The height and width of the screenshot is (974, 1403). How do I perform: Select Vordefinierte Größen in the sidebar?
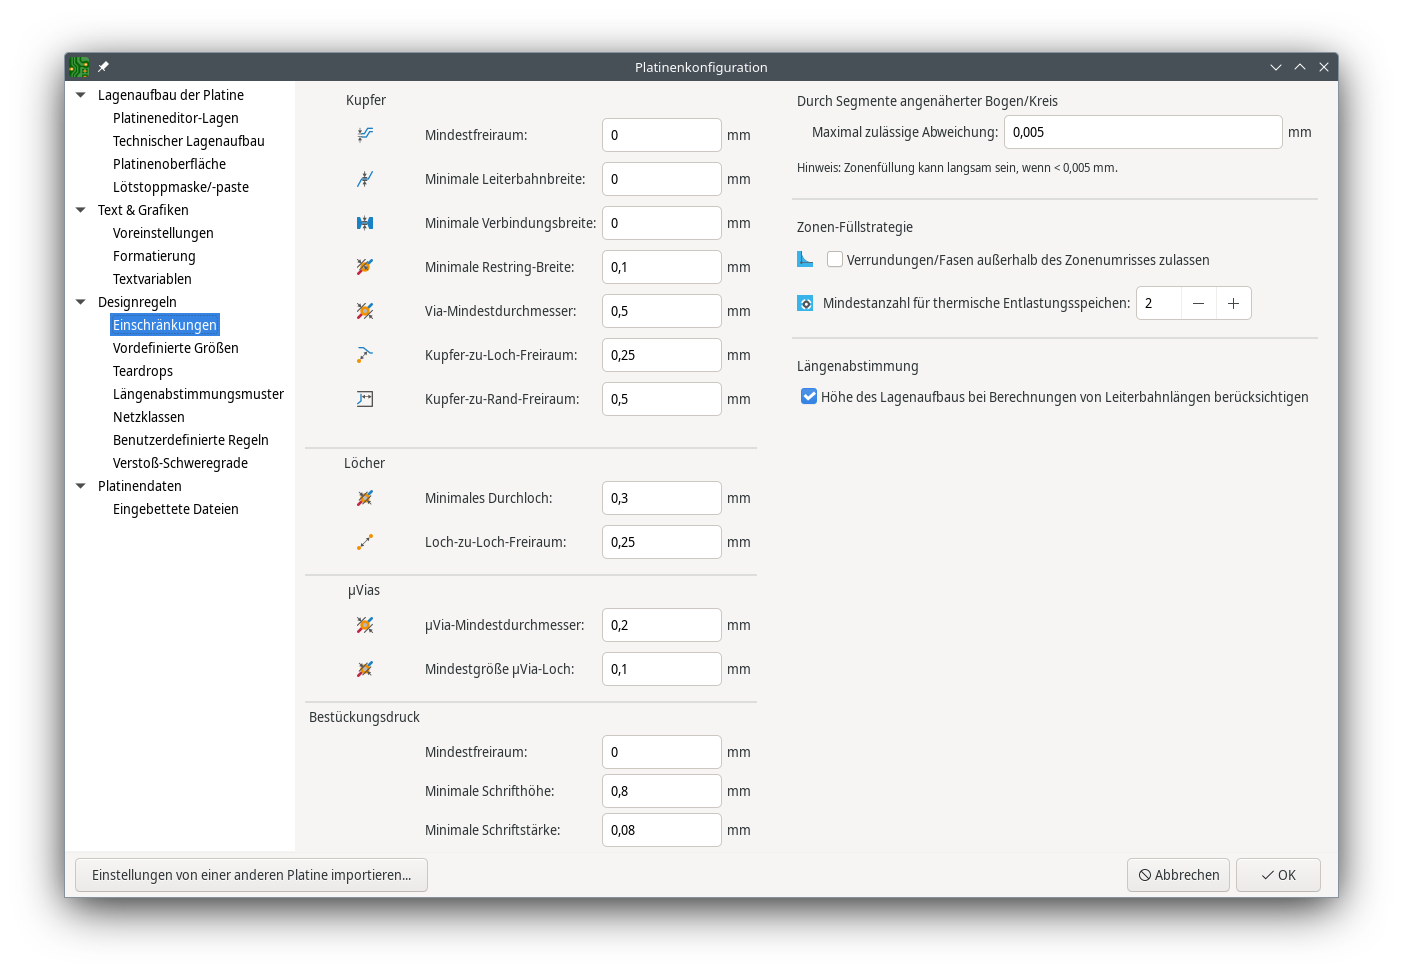(176, 348)
